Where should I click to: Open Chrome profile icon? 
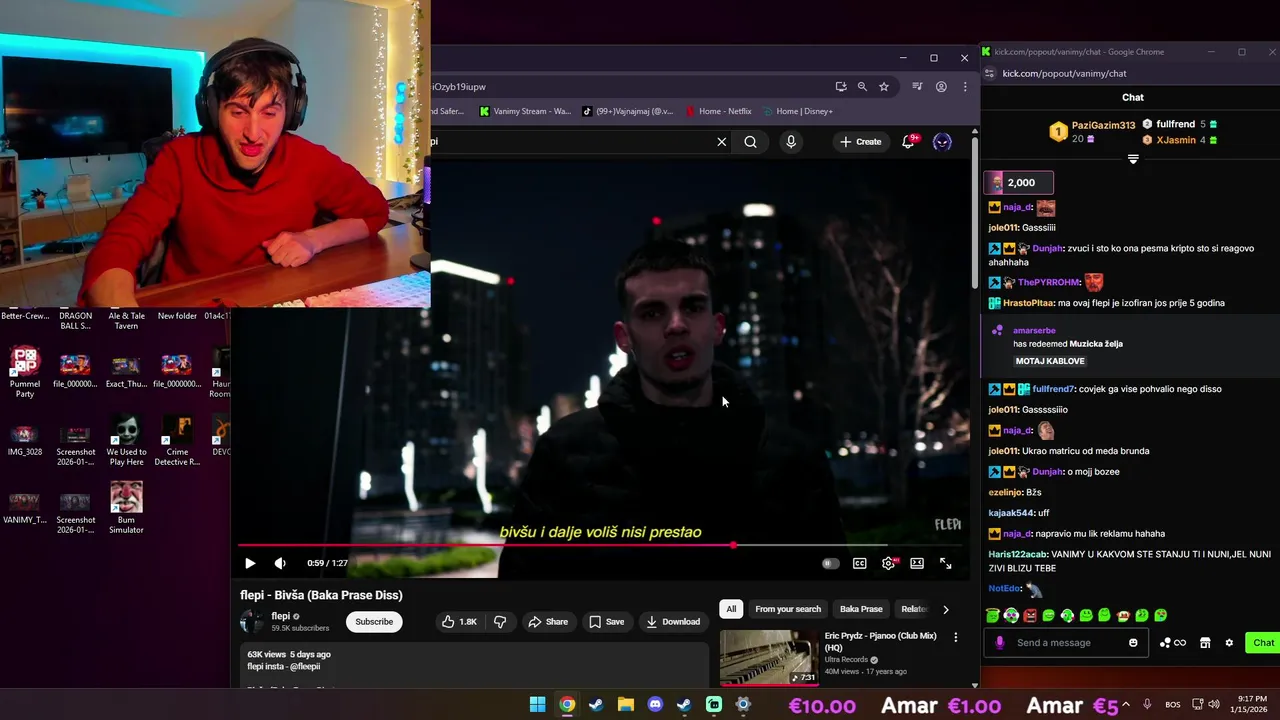tap(941, 87)
